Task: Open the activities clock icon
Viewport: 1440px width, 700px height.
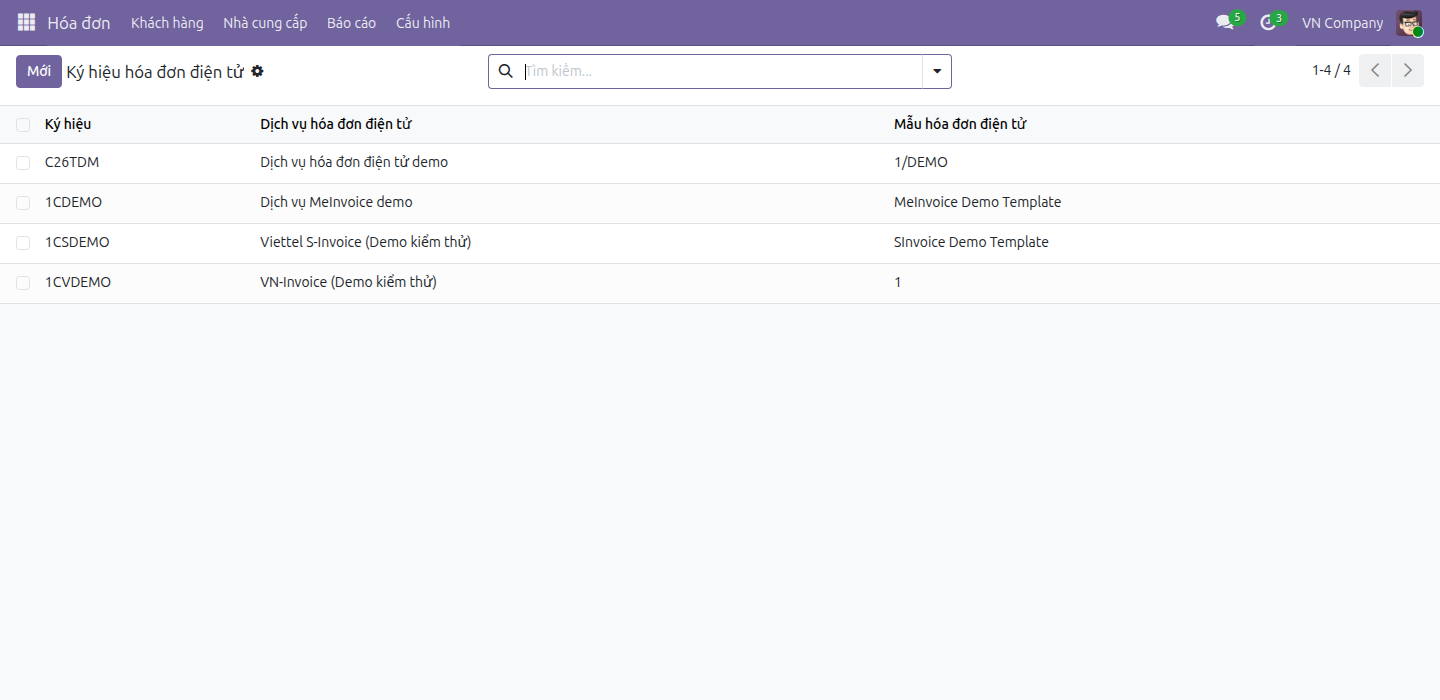Action: (x=1269, y=22)
